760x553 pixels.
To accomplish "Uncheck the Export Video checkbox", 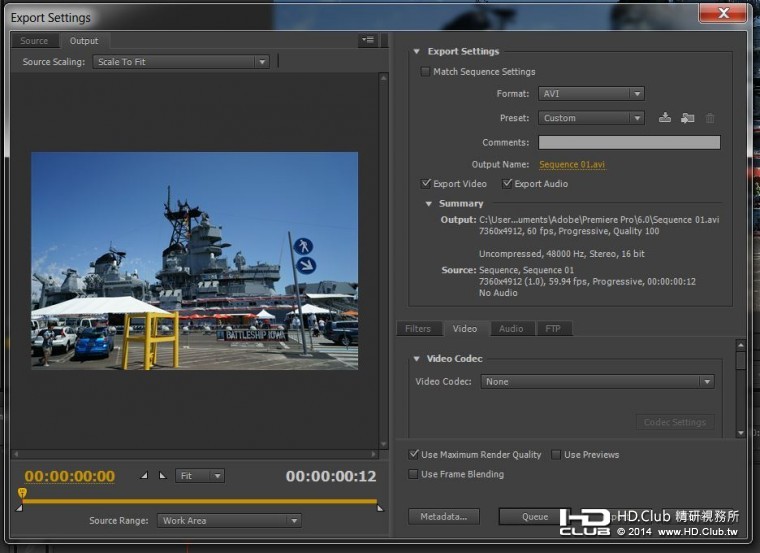I will coord(427,184).
